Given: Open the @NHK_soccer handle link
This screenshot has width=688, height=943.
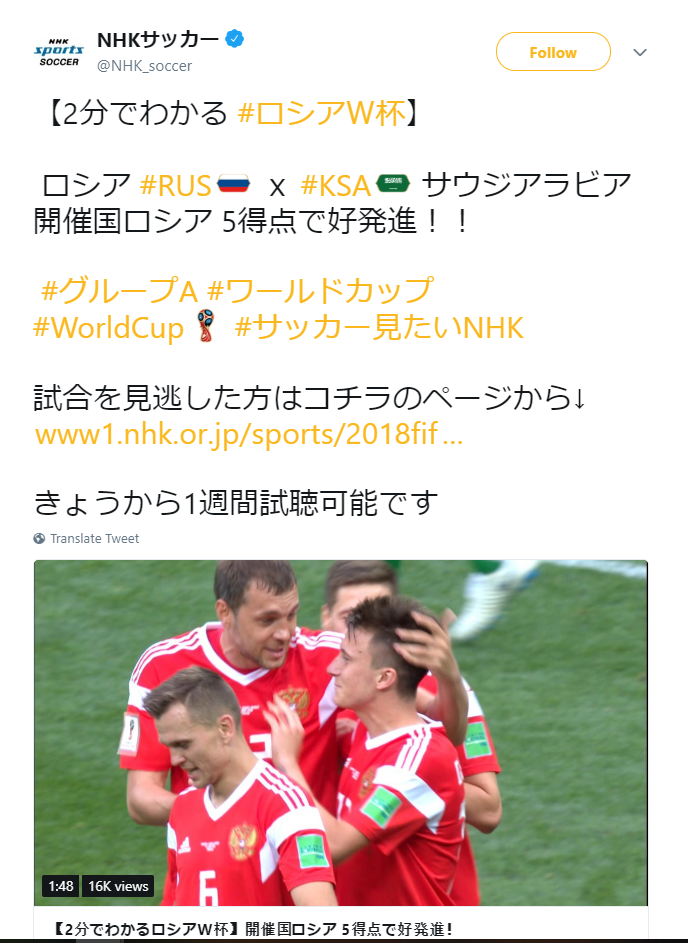Looking at the screenshot, I should [144, 66].
